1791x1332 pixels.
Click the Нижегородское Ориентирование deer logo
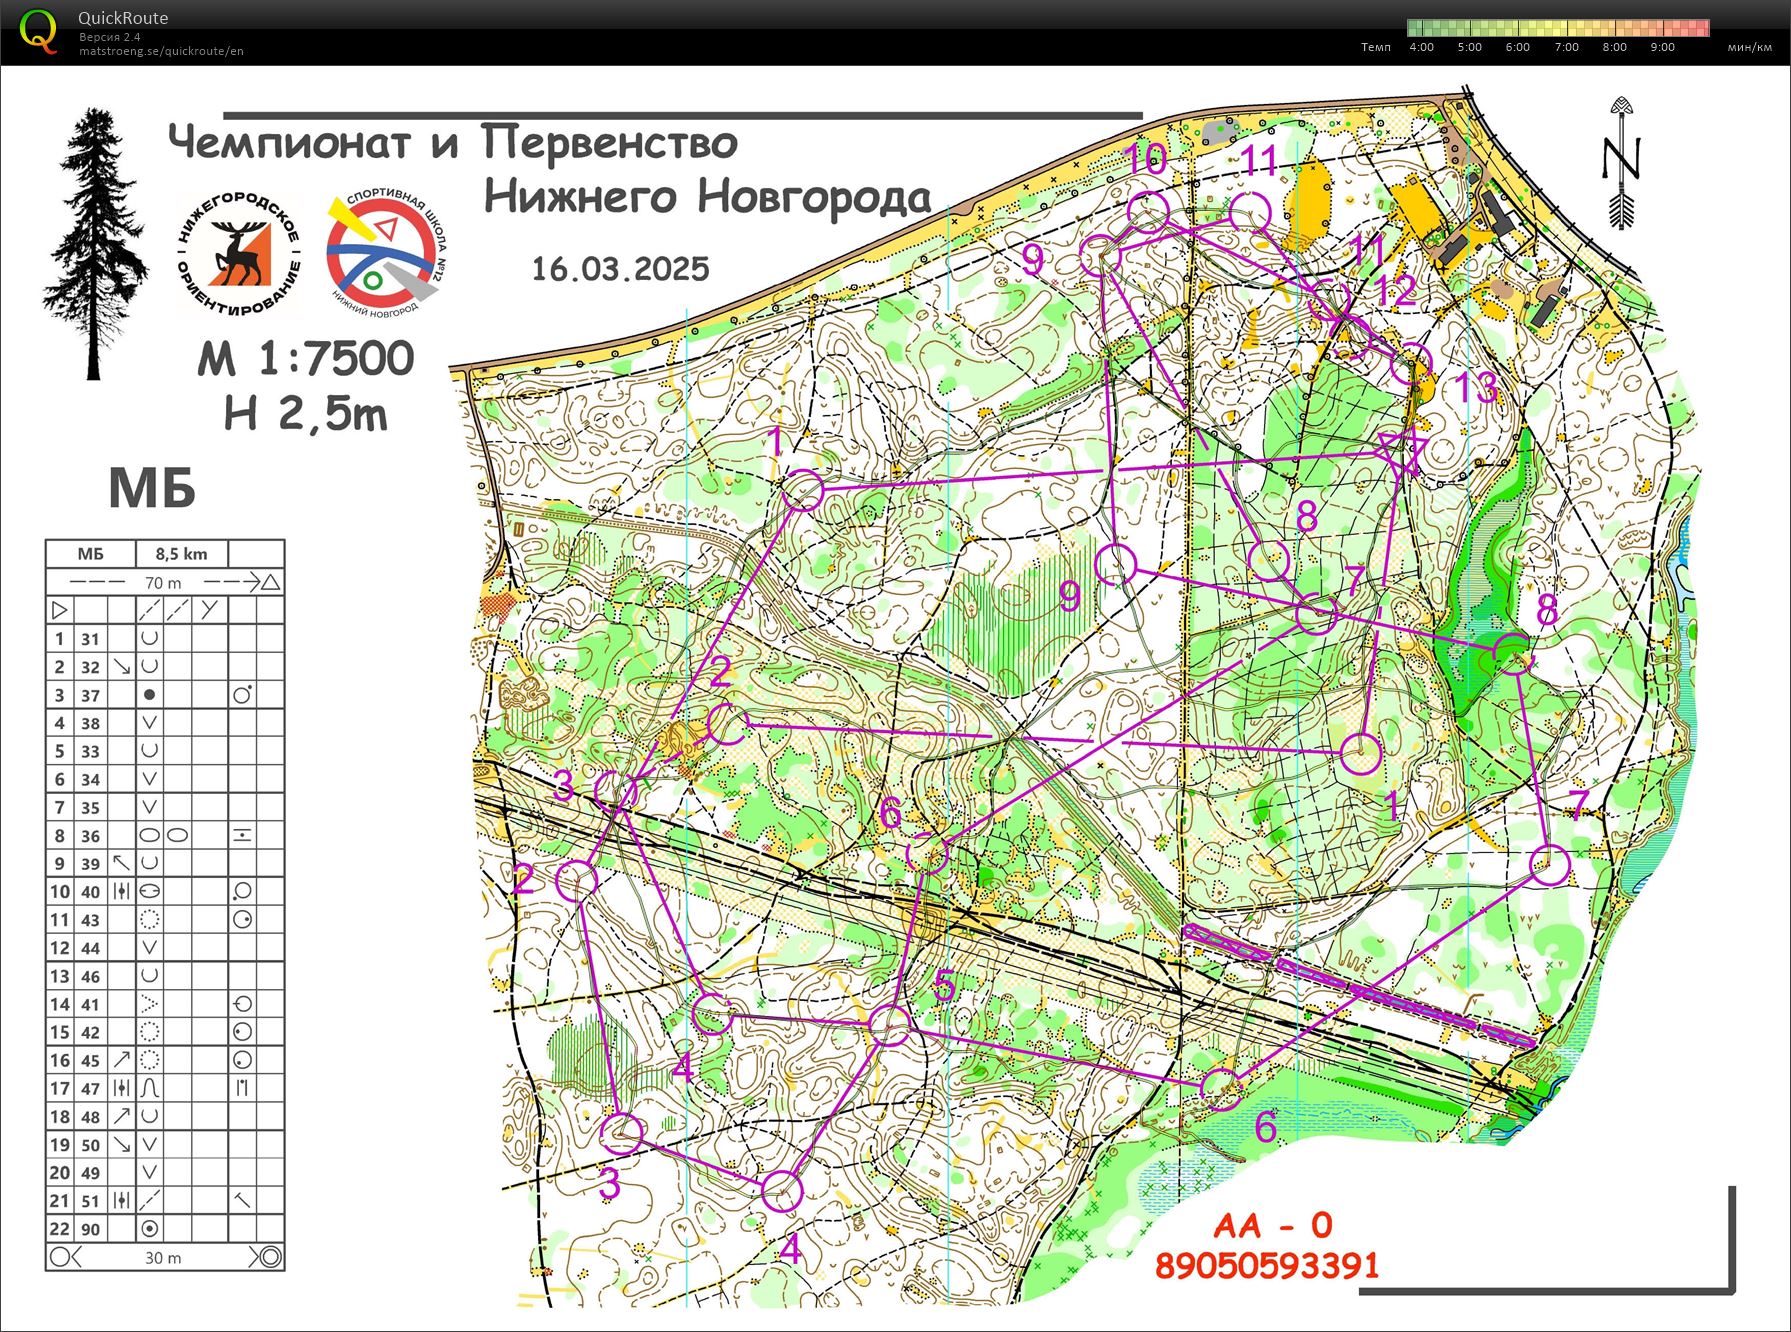[238, 253]
